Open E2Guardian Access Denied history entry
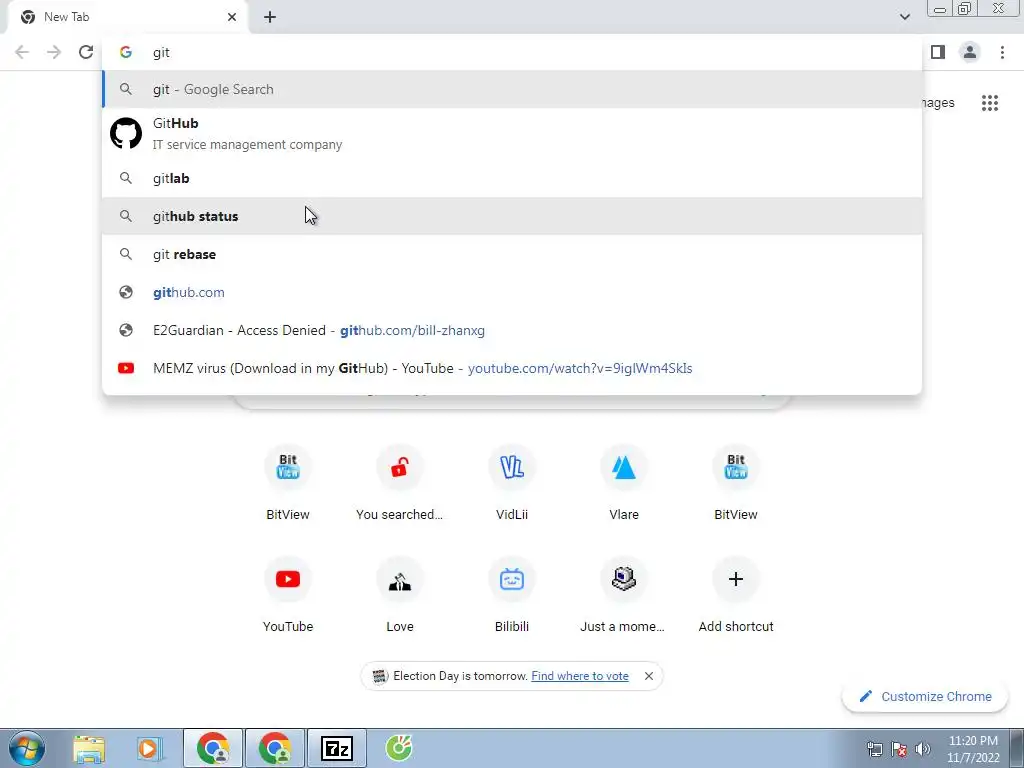Viewport: 1024px width, 768px height. (x=512, y=330)
